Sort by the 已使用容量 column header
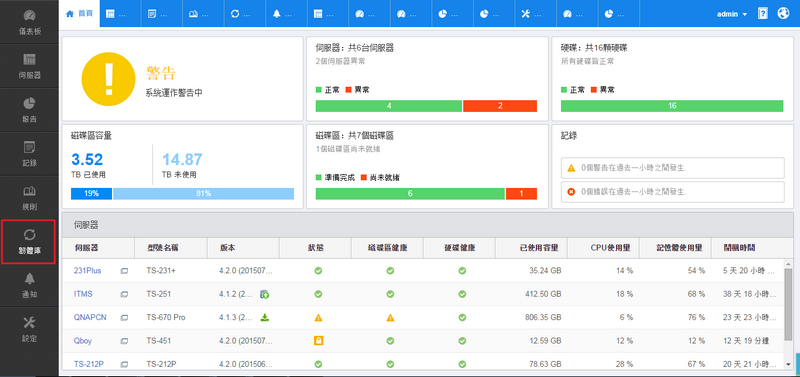Image resolution: width=800 pixels, height=377 pixels. click(x=531, y=248)
